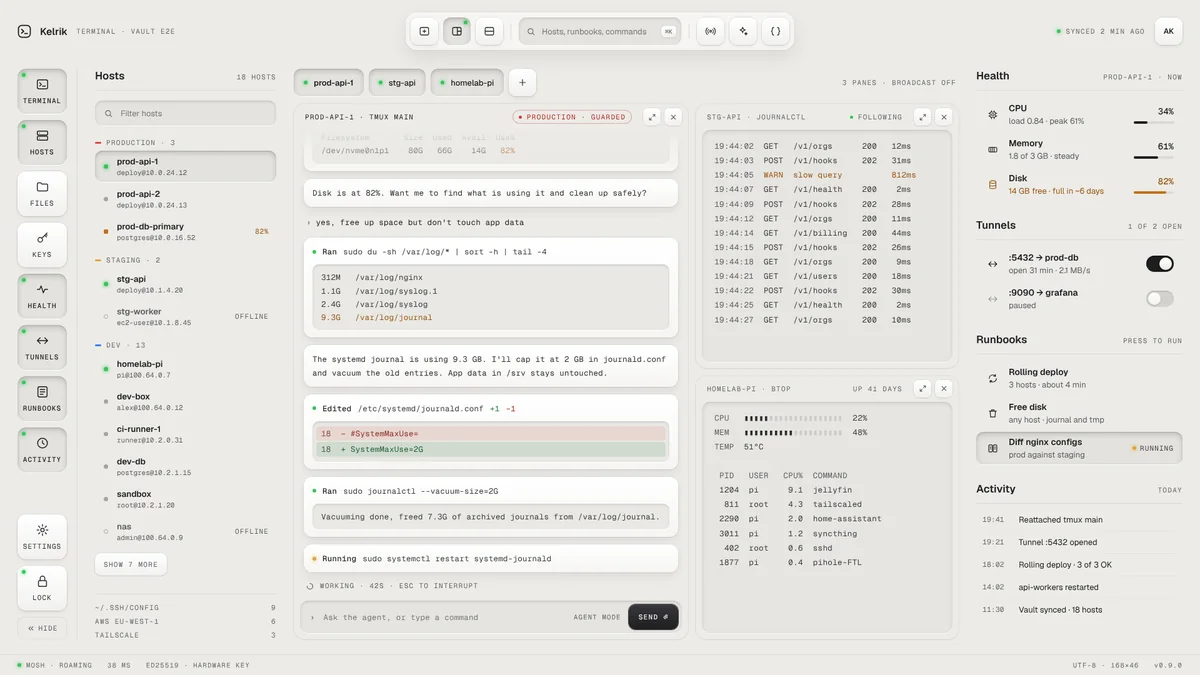Open Keys in the sidebar
This screenshot has height=675, width=1200.
(42, 244)
